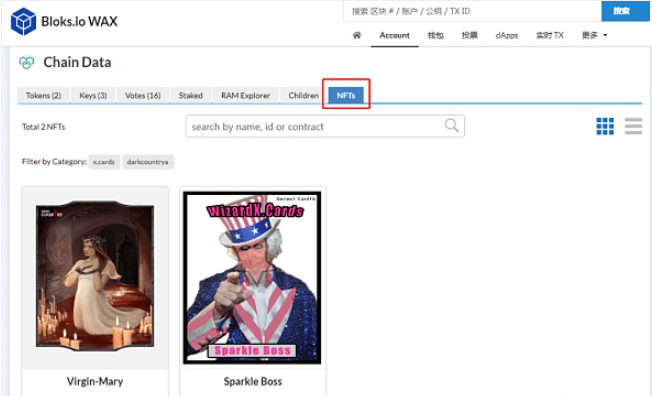Click the Chain Data heading
Viewport: 652px width, 396px height.
tap(77, 62)
